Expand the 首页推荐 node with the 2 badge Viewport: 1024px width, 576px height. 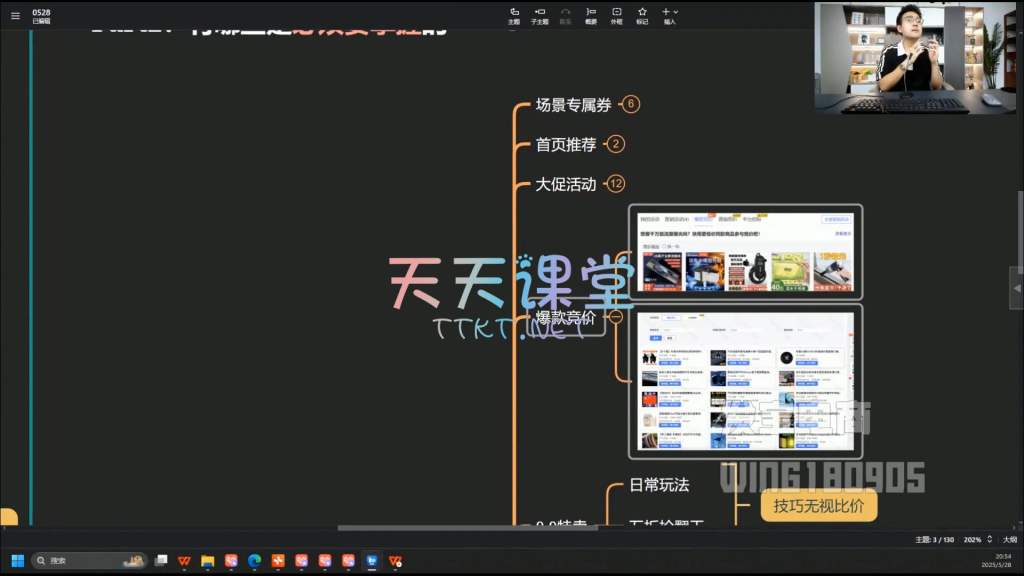point(616,144)
